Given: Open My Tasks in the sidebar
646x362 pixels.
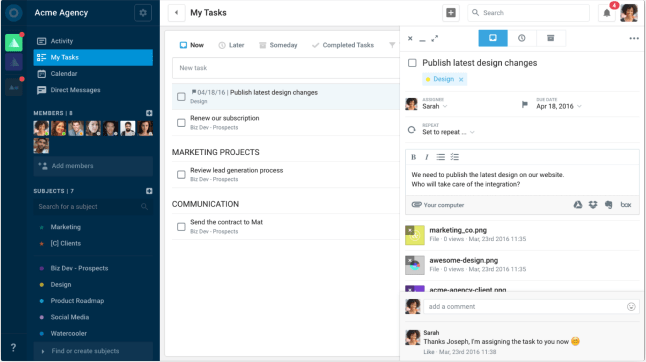Looking at the screenshot, I should pos(93,57).
